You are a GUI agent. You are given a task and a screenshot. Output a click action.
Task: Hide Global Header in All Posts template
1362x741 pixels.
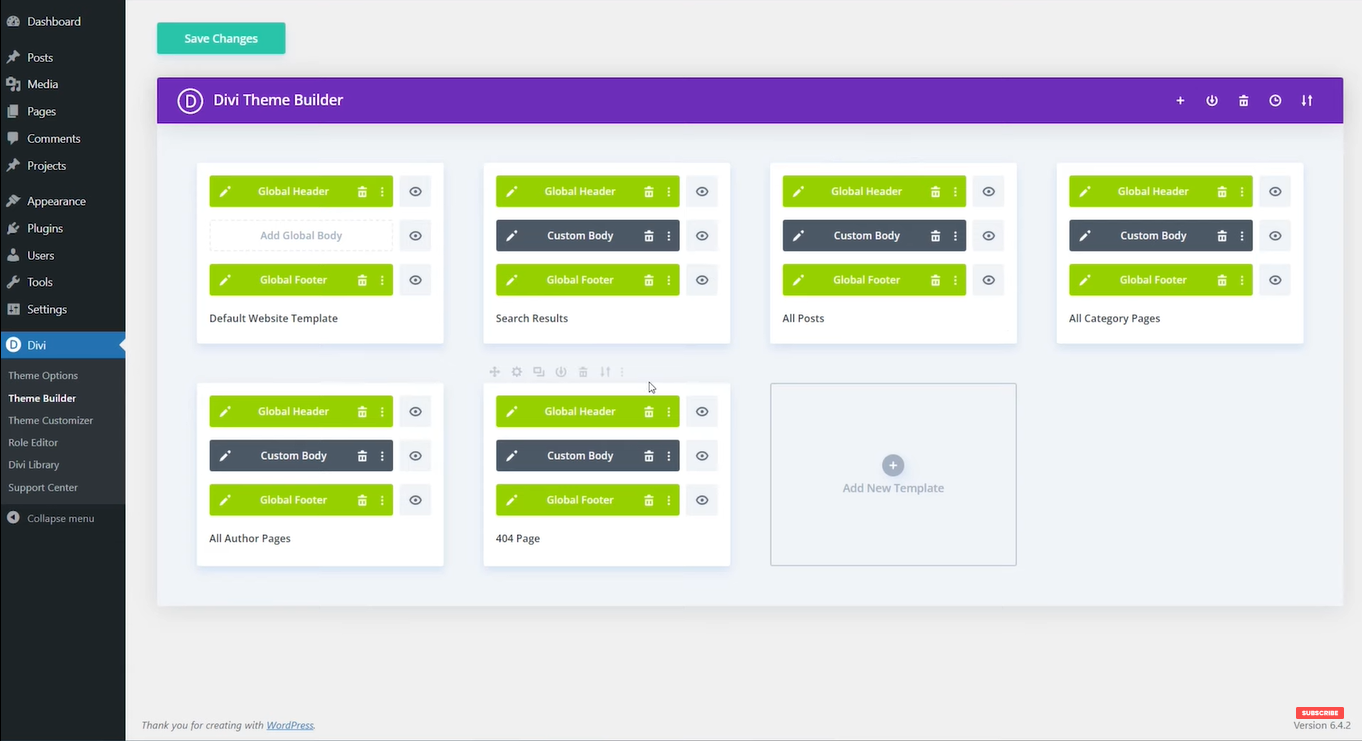(x=988, y=192)
